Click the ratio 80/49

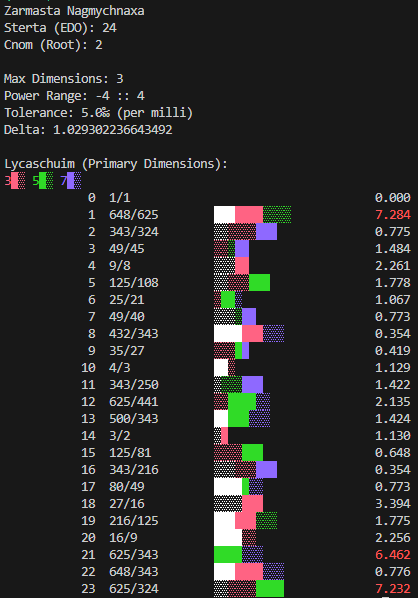coord(127,487)
